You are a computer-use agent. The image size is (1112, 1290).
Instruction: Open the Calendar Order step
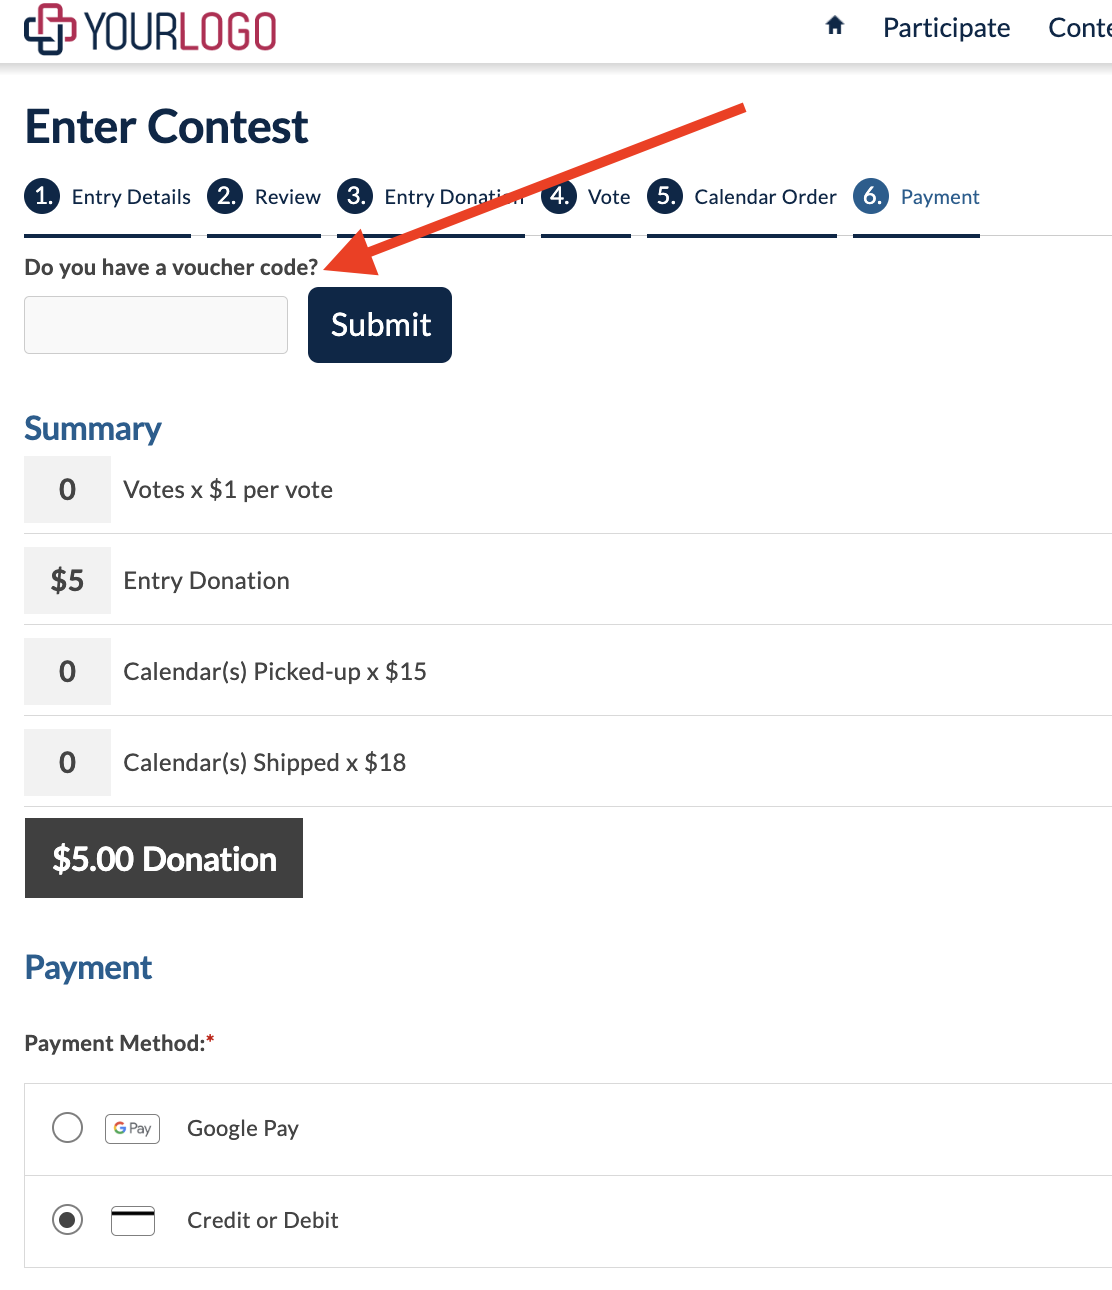click(x=765, y=197)
